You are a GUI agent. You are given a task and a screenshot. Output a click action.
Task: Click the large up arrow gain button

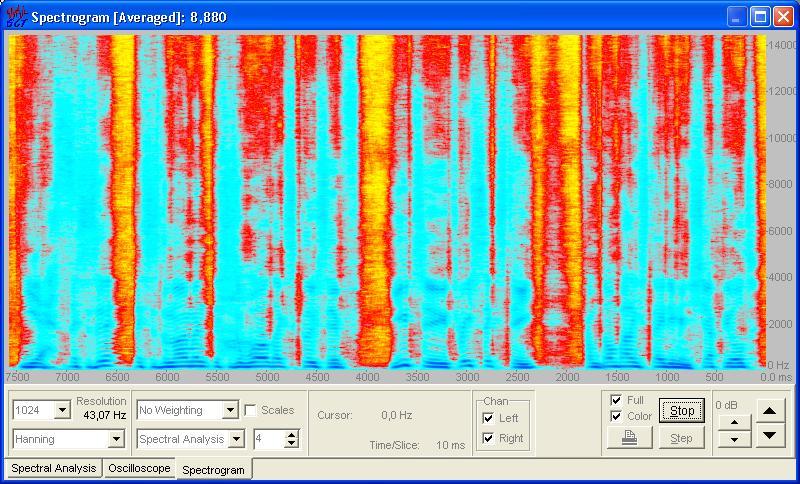click(770, 411)
